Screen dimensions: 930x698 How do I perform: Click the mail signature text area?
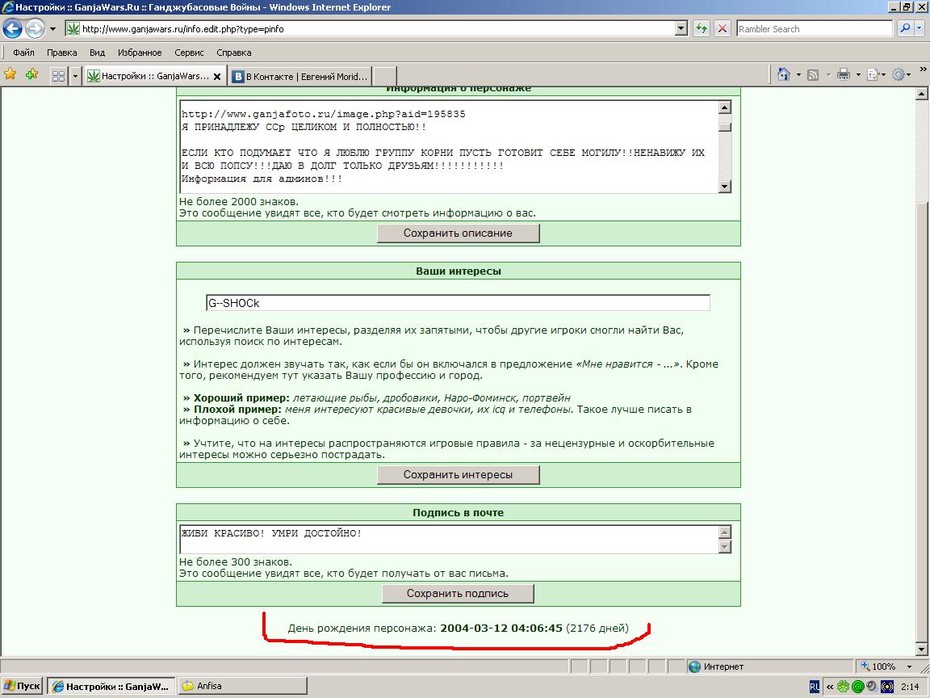coord(448,539)
